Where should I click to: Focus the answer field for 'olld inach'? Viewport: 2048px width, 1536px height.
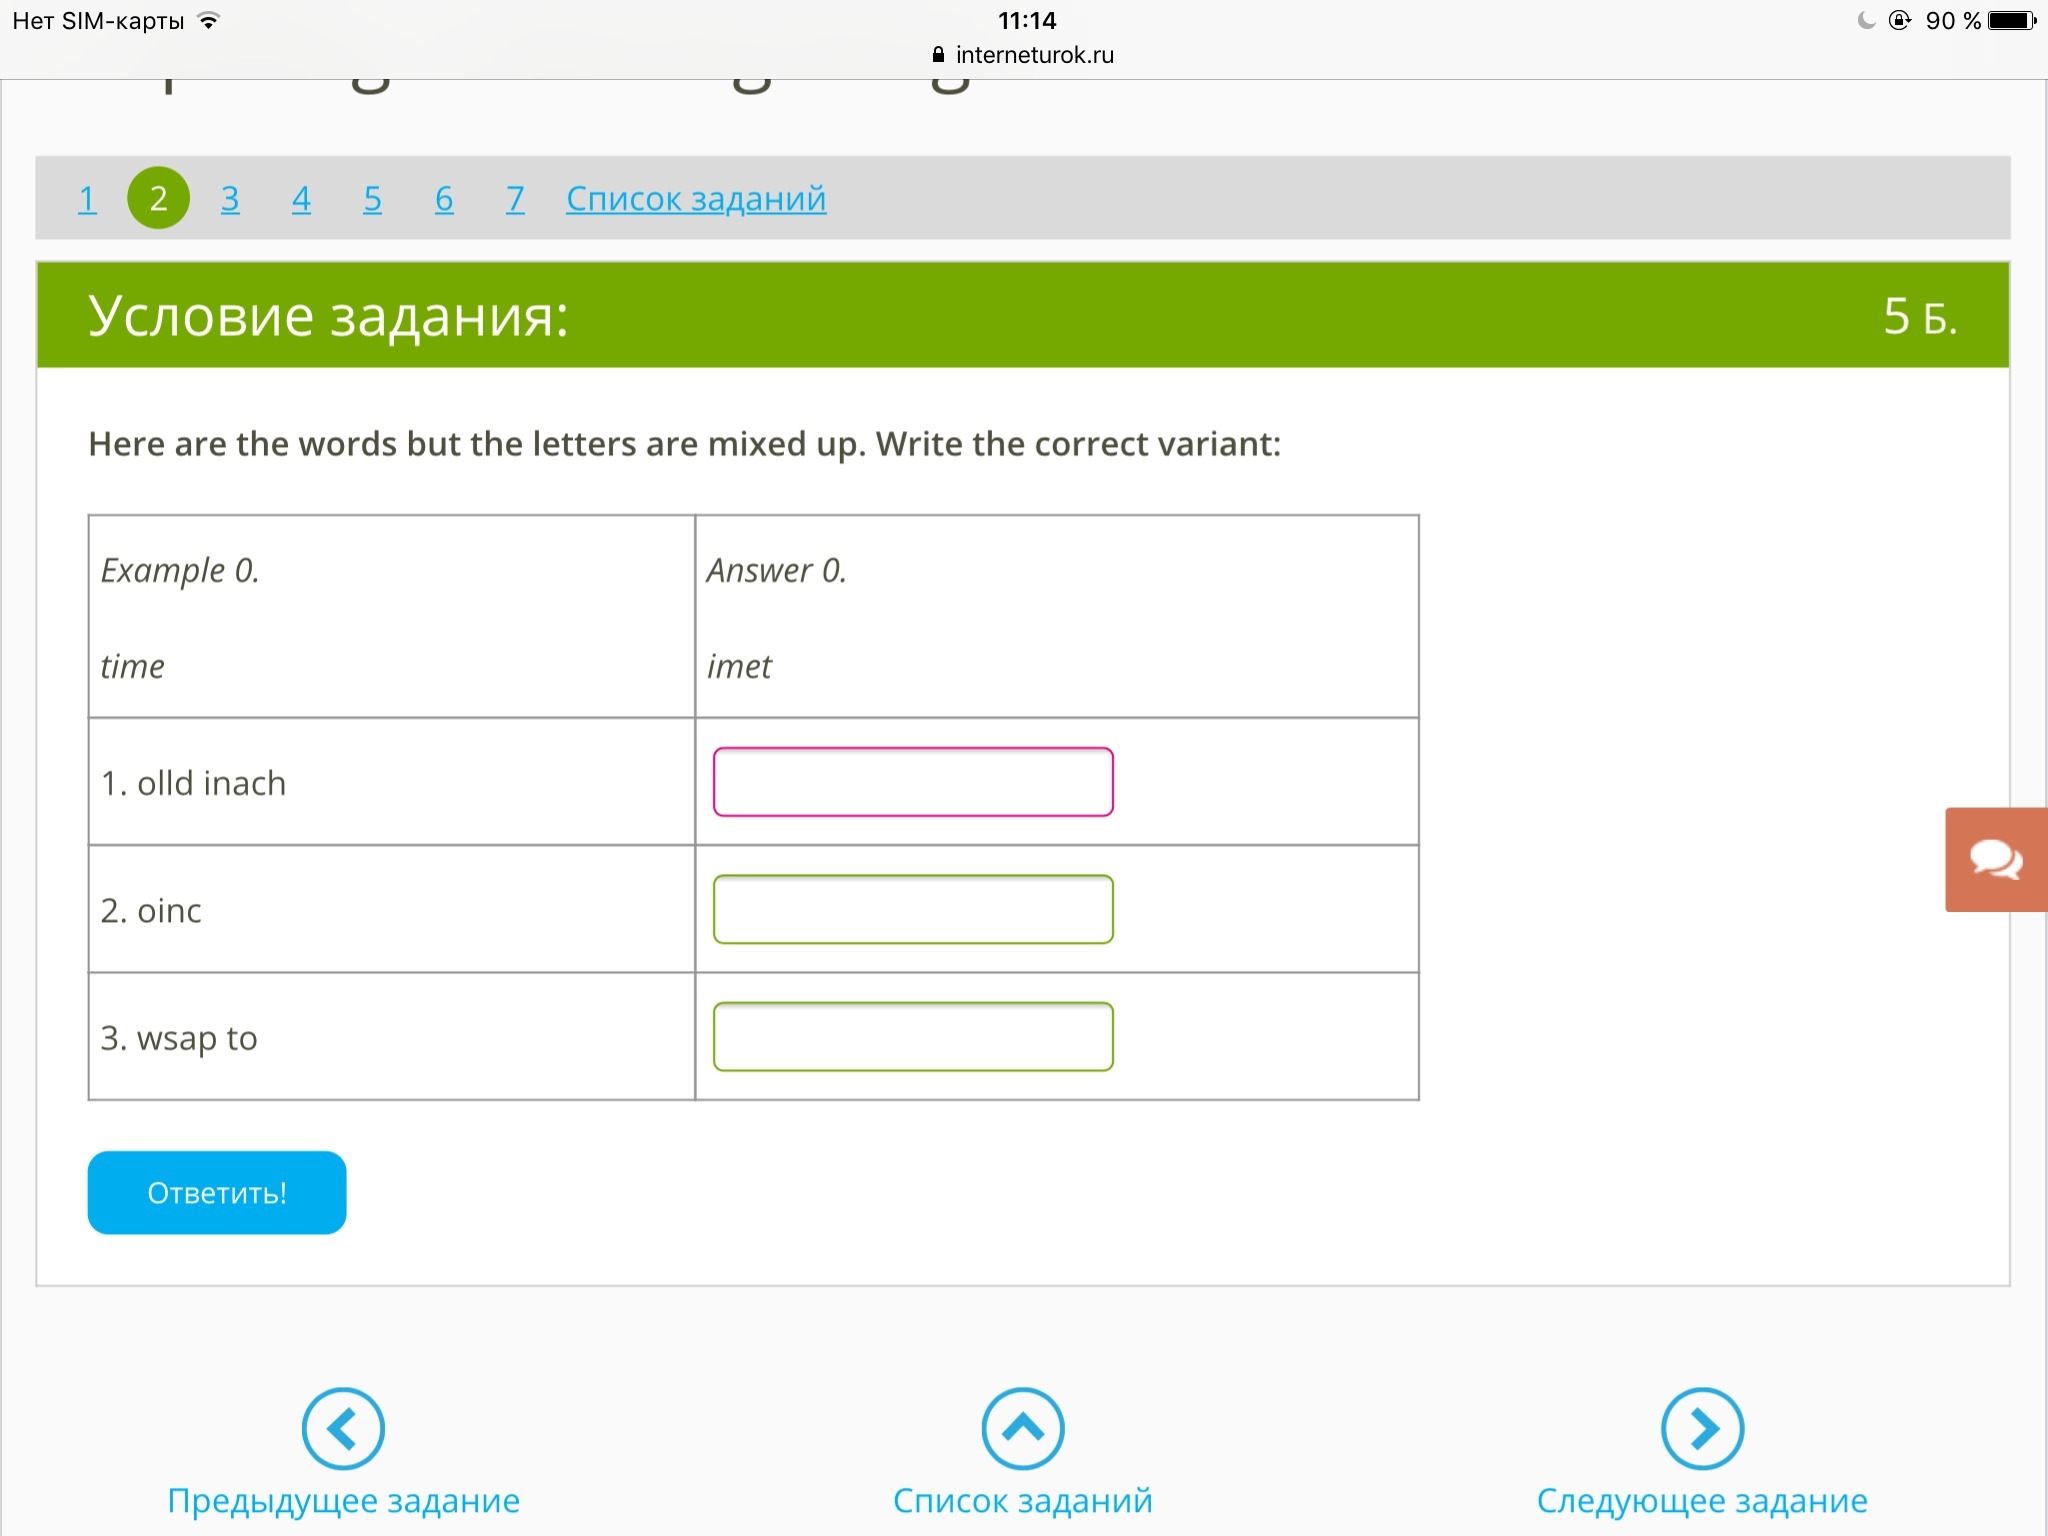click(x=912, y=782)
